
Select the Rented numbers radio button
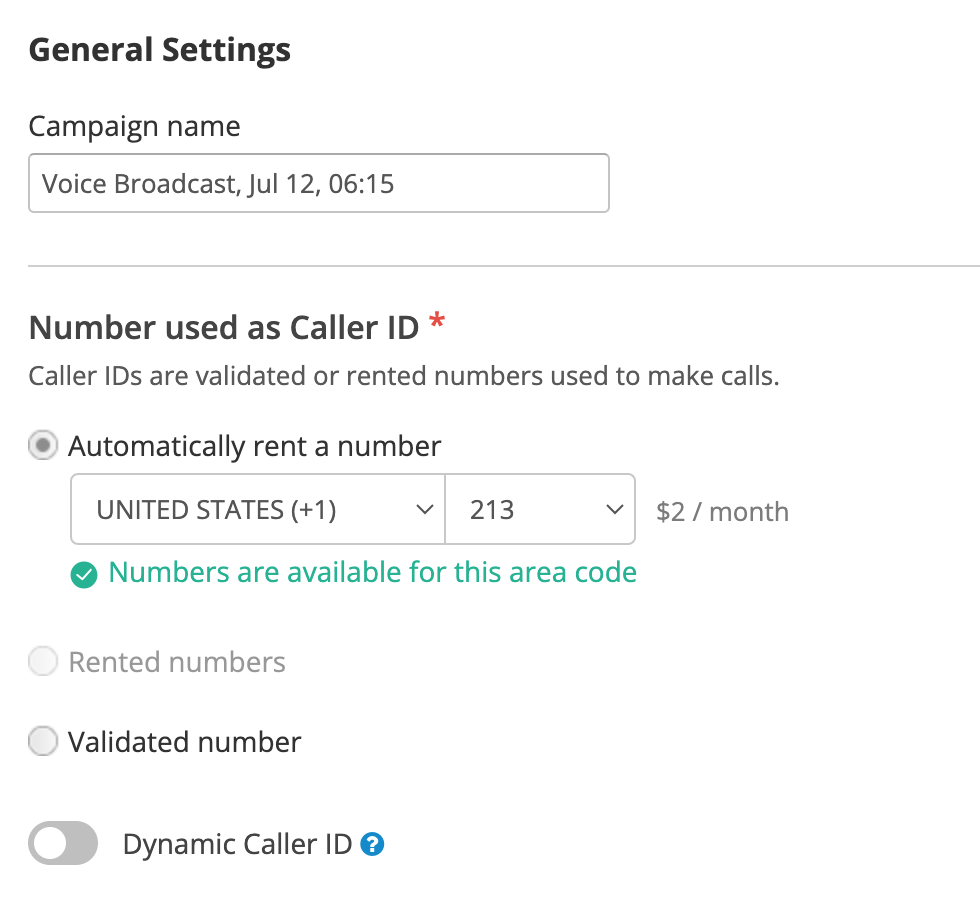pyautogui.click(x=43, y=661)
